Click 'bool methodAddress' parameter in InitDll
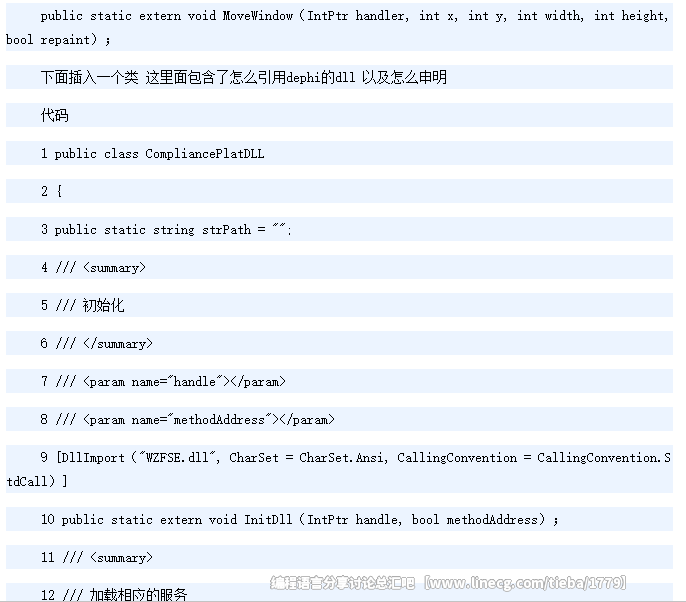The height and width of the screenshot is (602, 686). tap(480, 520)
